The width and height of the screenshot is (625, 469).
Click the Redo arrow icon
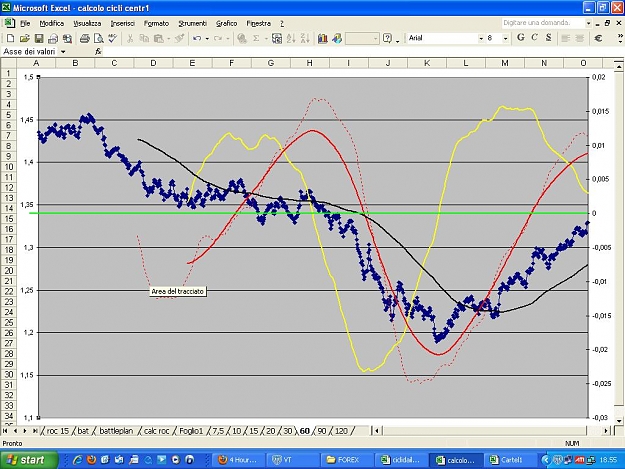pyautogui.click(x=218, y=38)
